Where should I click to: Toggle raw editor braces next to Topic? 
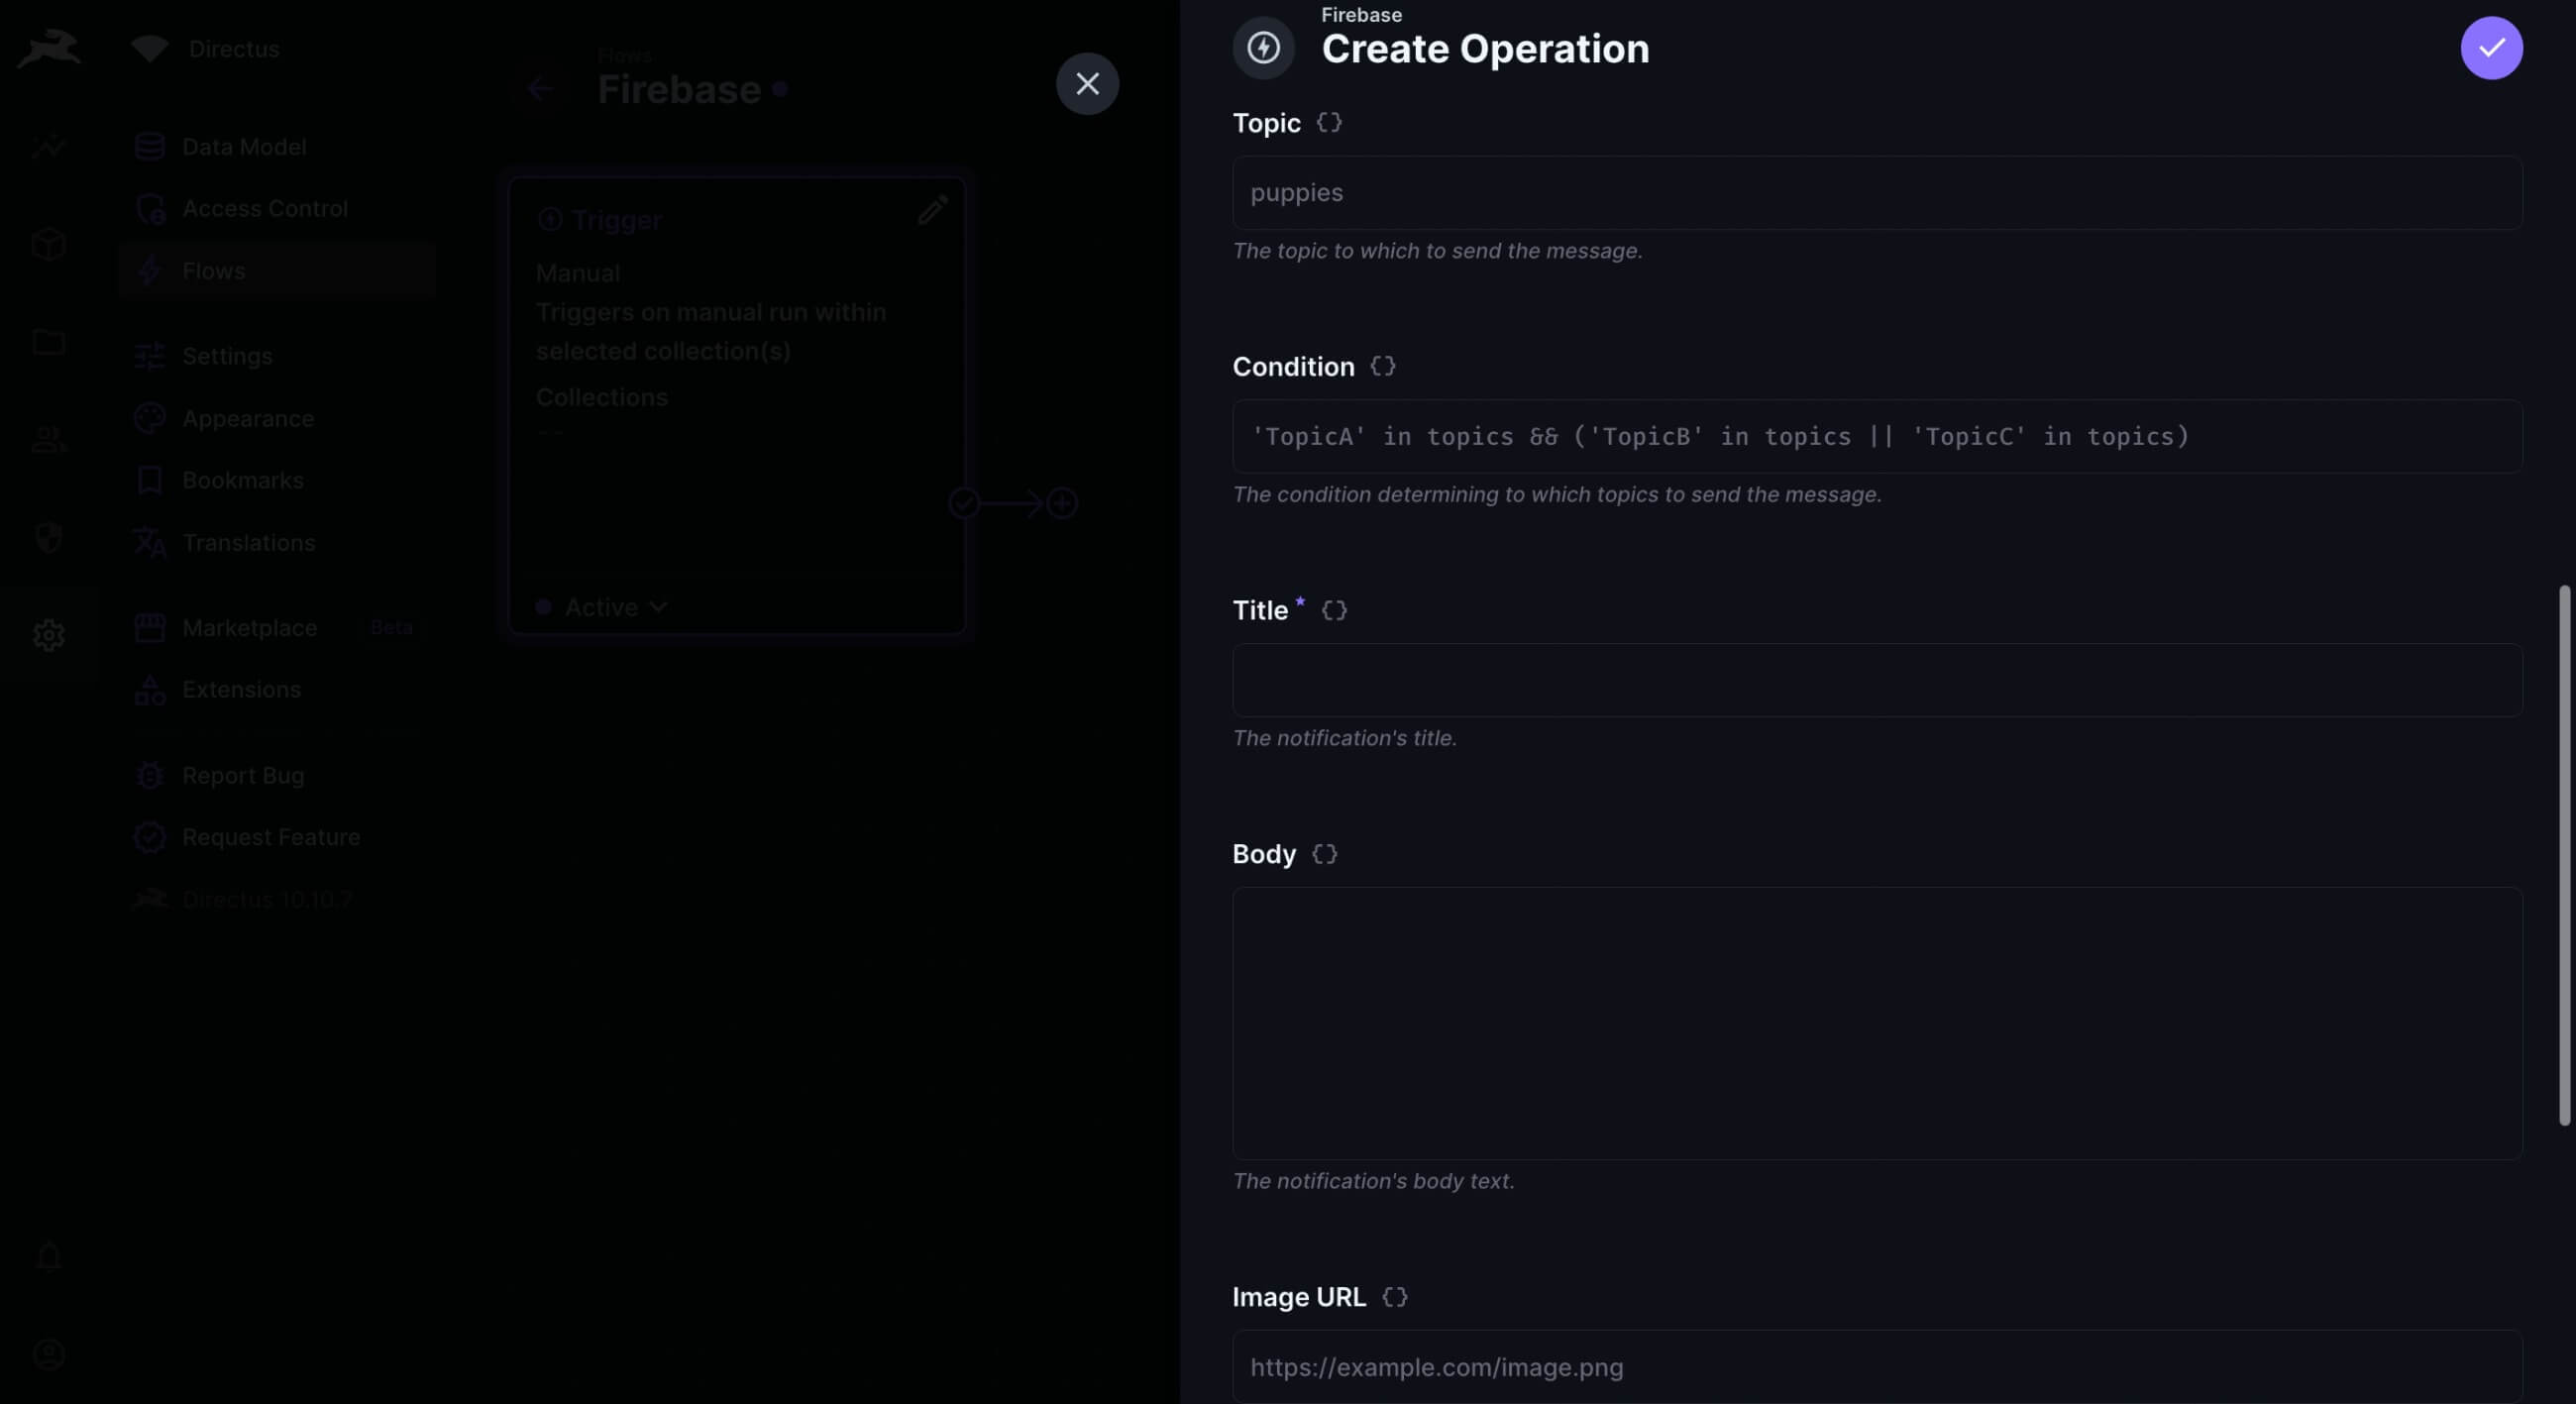1328,123
